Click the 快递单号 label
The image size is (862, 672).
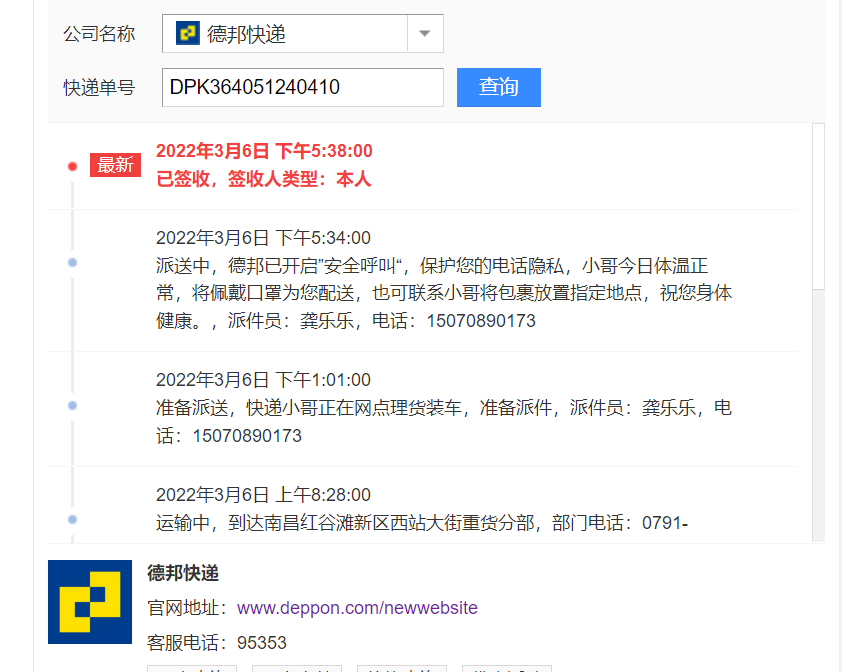point(100,87)
